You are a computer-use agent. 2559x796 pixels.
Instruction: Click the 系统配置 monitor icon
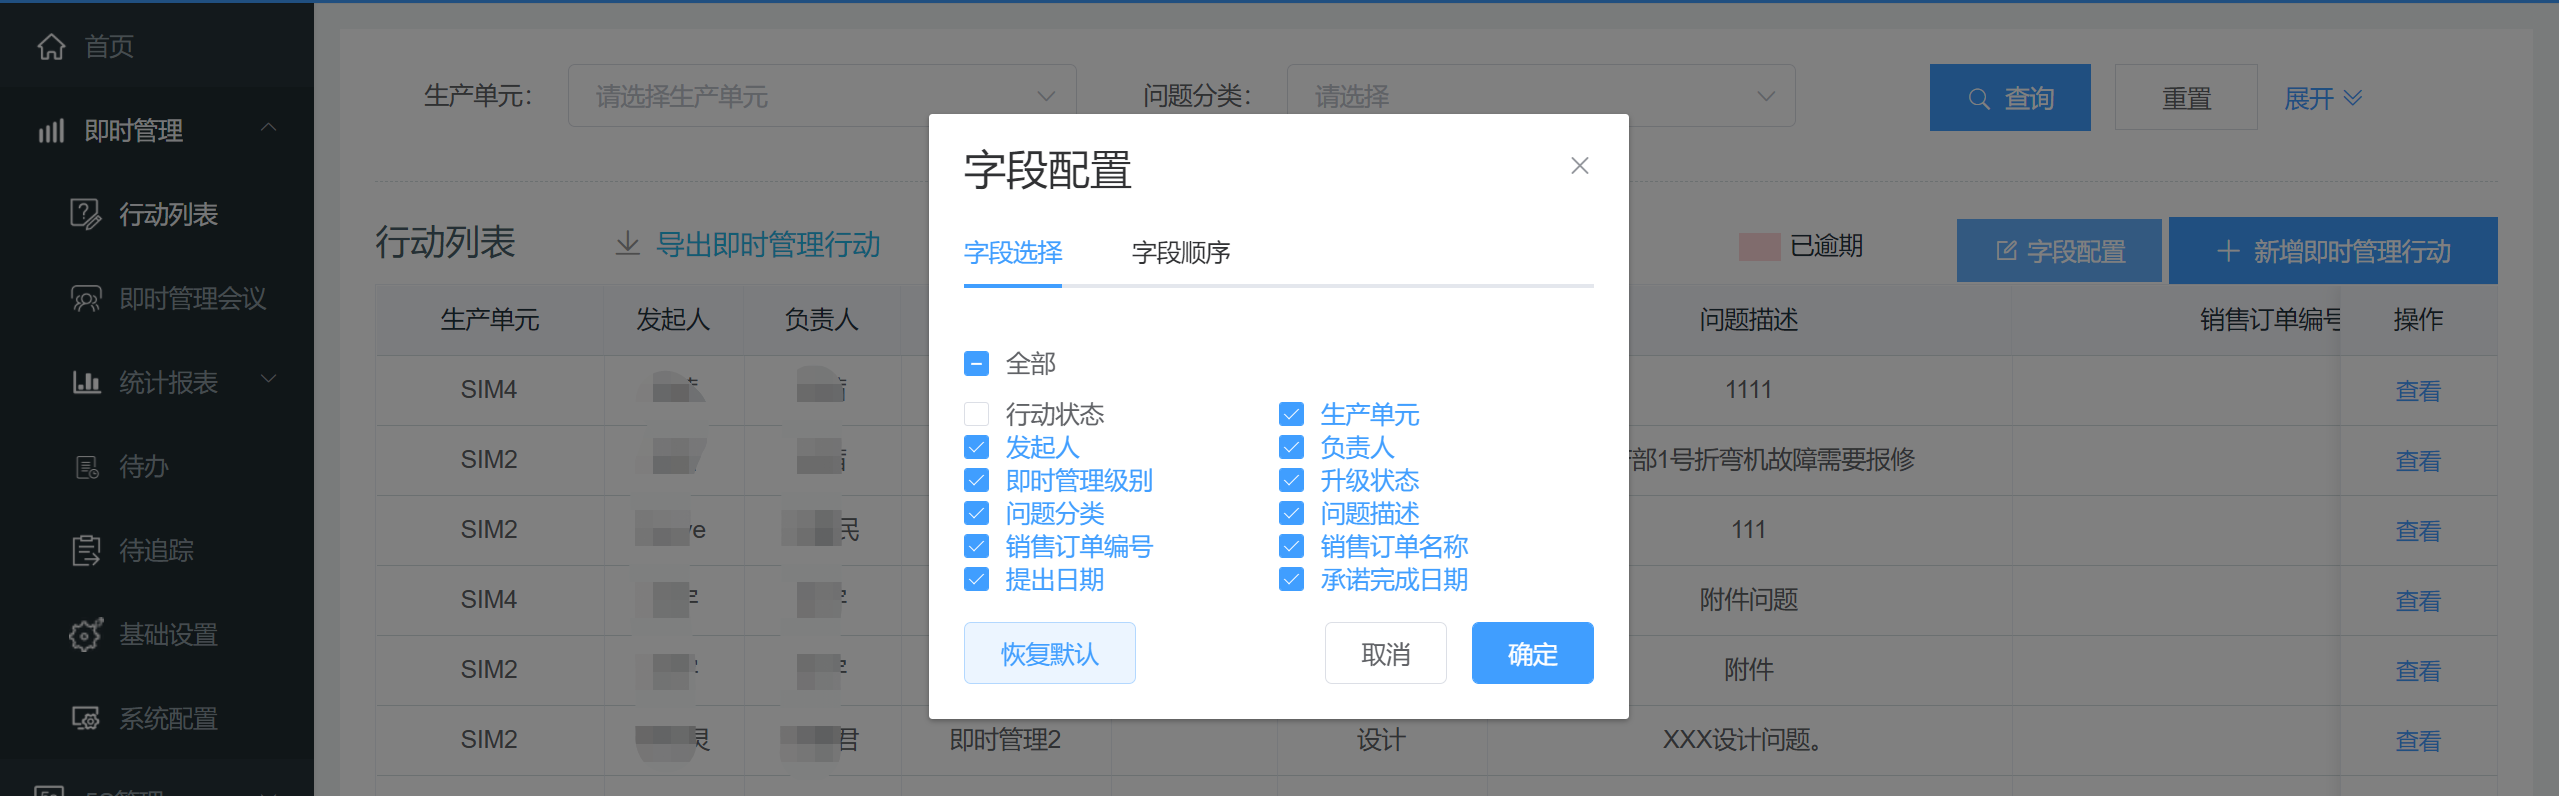86,718
